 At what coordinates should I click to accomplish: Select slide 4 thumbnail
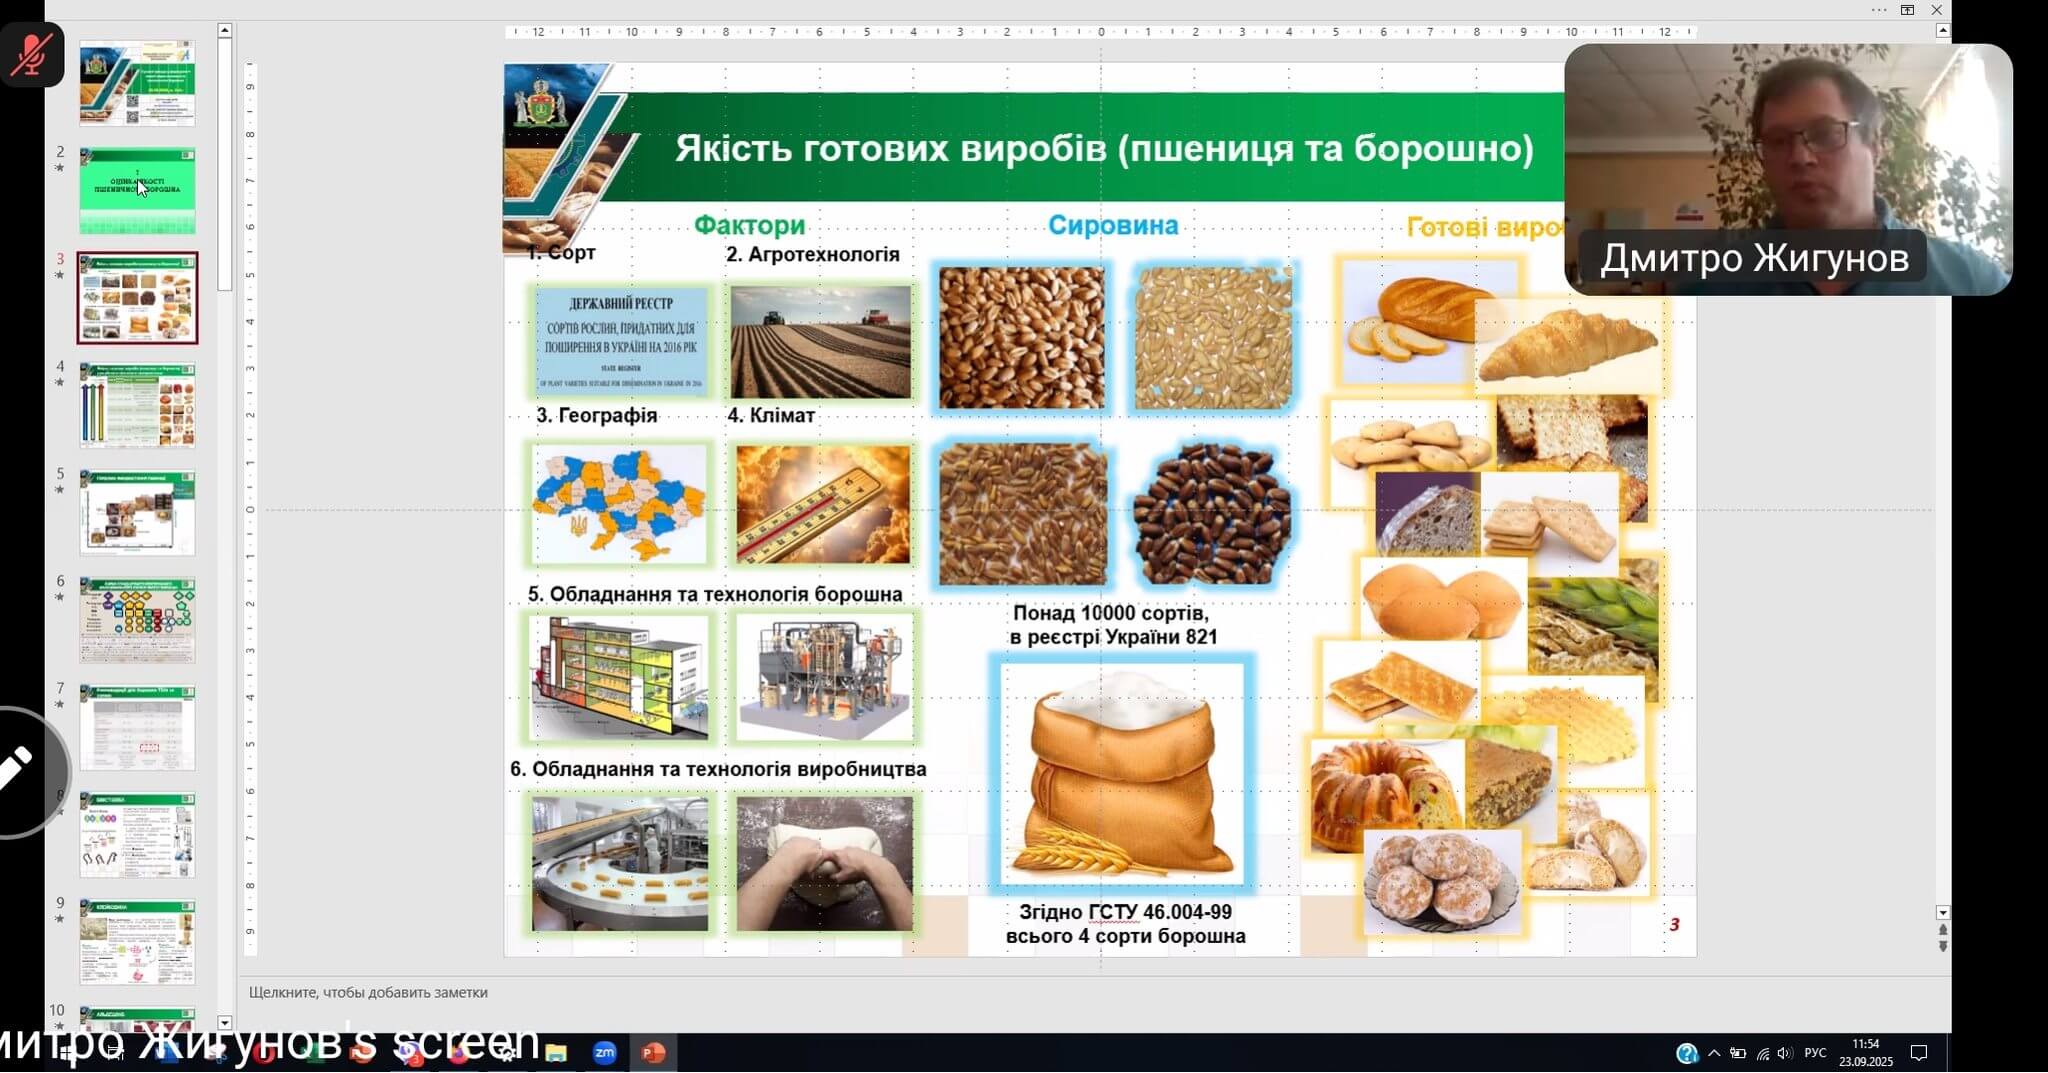(x=137, y=405)
